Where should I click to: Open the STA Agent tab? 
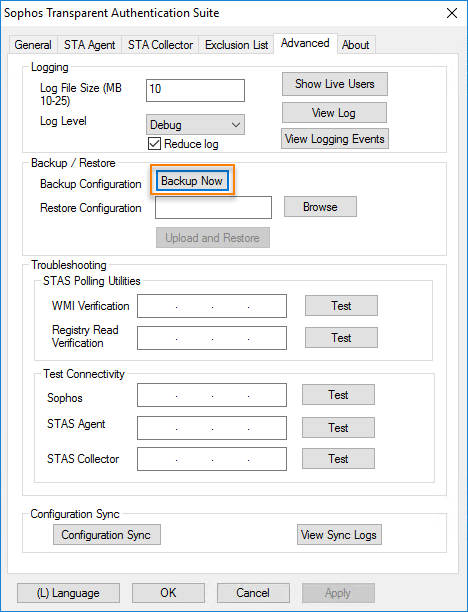tap(89, 45)
